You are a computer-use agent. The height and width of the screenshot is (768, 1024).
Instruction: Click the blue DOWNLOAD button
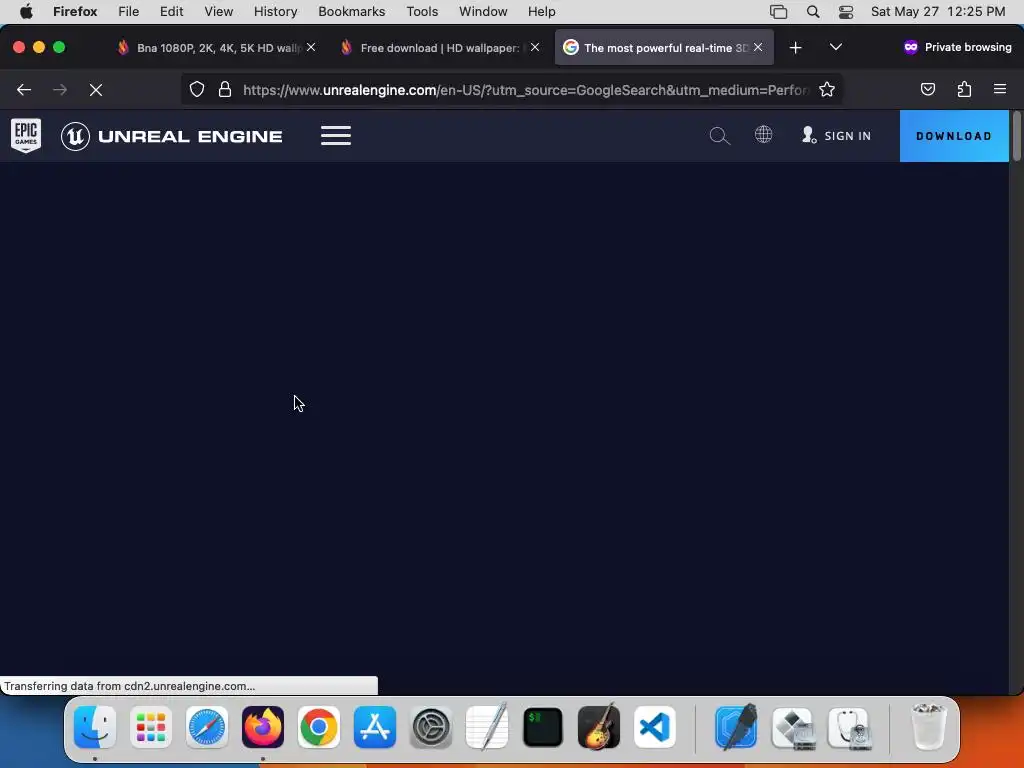click(x=954, y=136)
